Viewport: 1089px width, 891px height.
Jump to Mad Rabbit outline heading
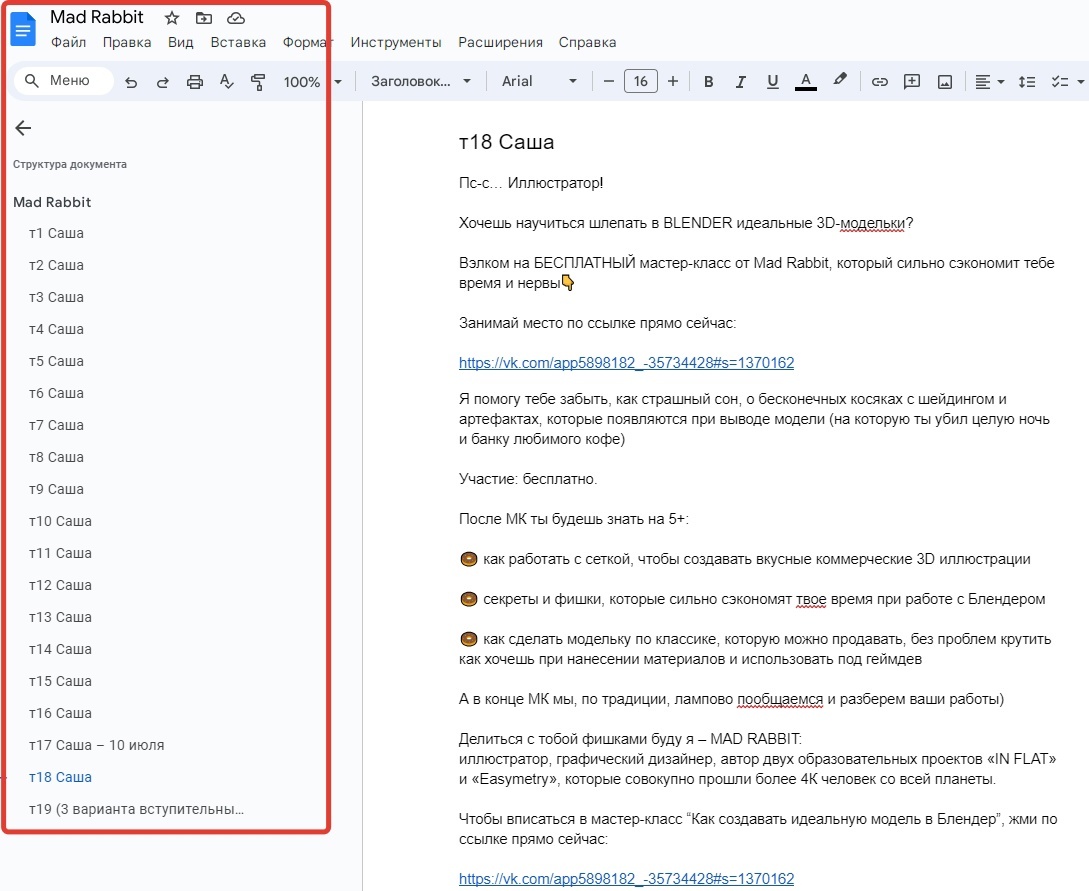[x=52, y=202]
